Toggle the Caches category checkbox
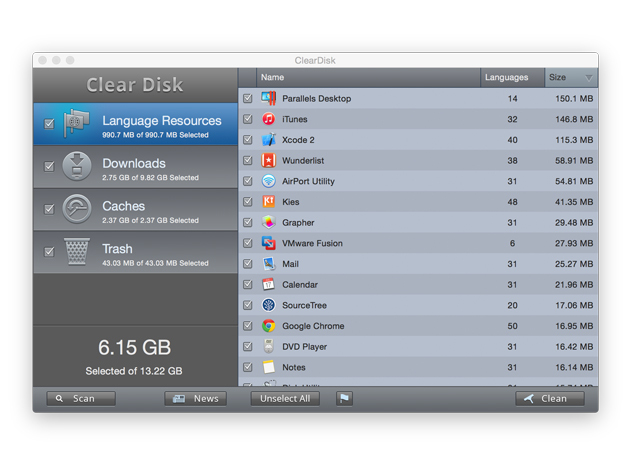 pos(49,209)
